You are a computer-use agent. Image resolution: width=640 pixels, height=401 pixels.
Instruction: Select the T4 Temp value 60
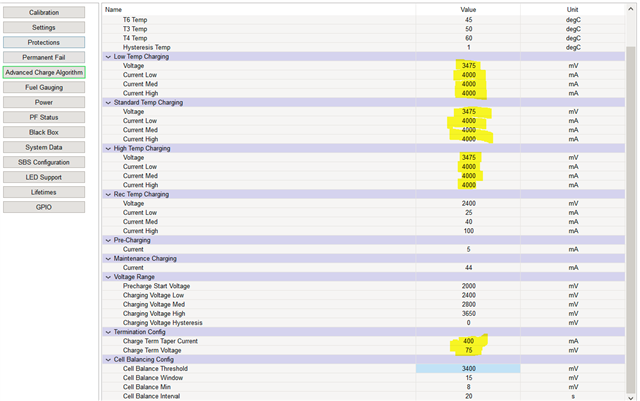[468, 38]
